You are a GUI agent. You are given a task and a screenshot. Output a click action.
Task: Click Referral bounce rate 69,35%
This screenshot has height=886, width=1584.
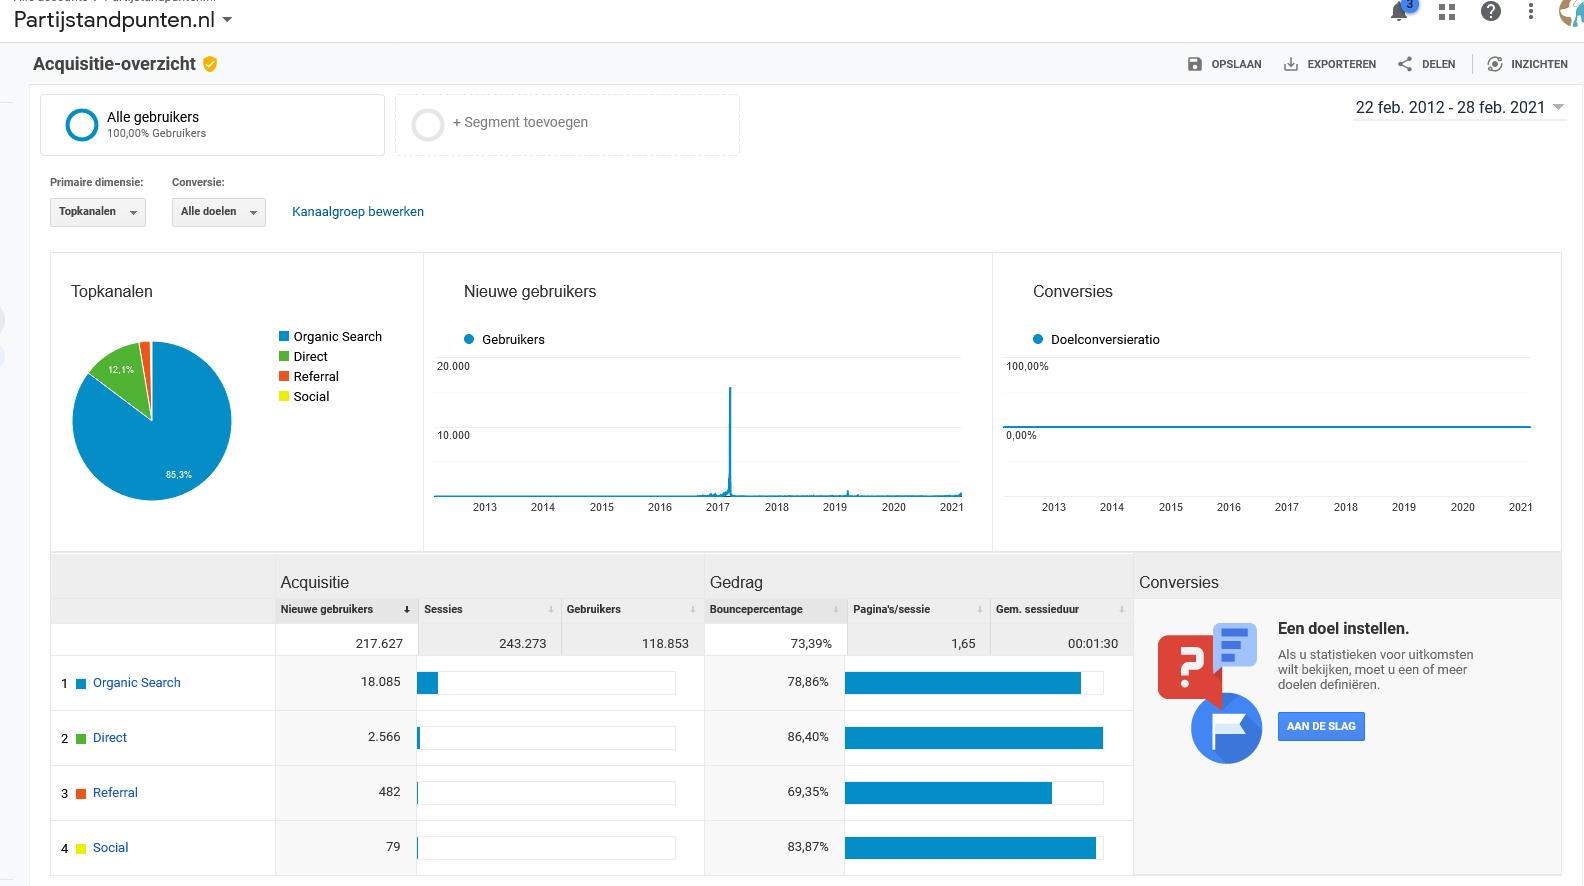[808, 792]
